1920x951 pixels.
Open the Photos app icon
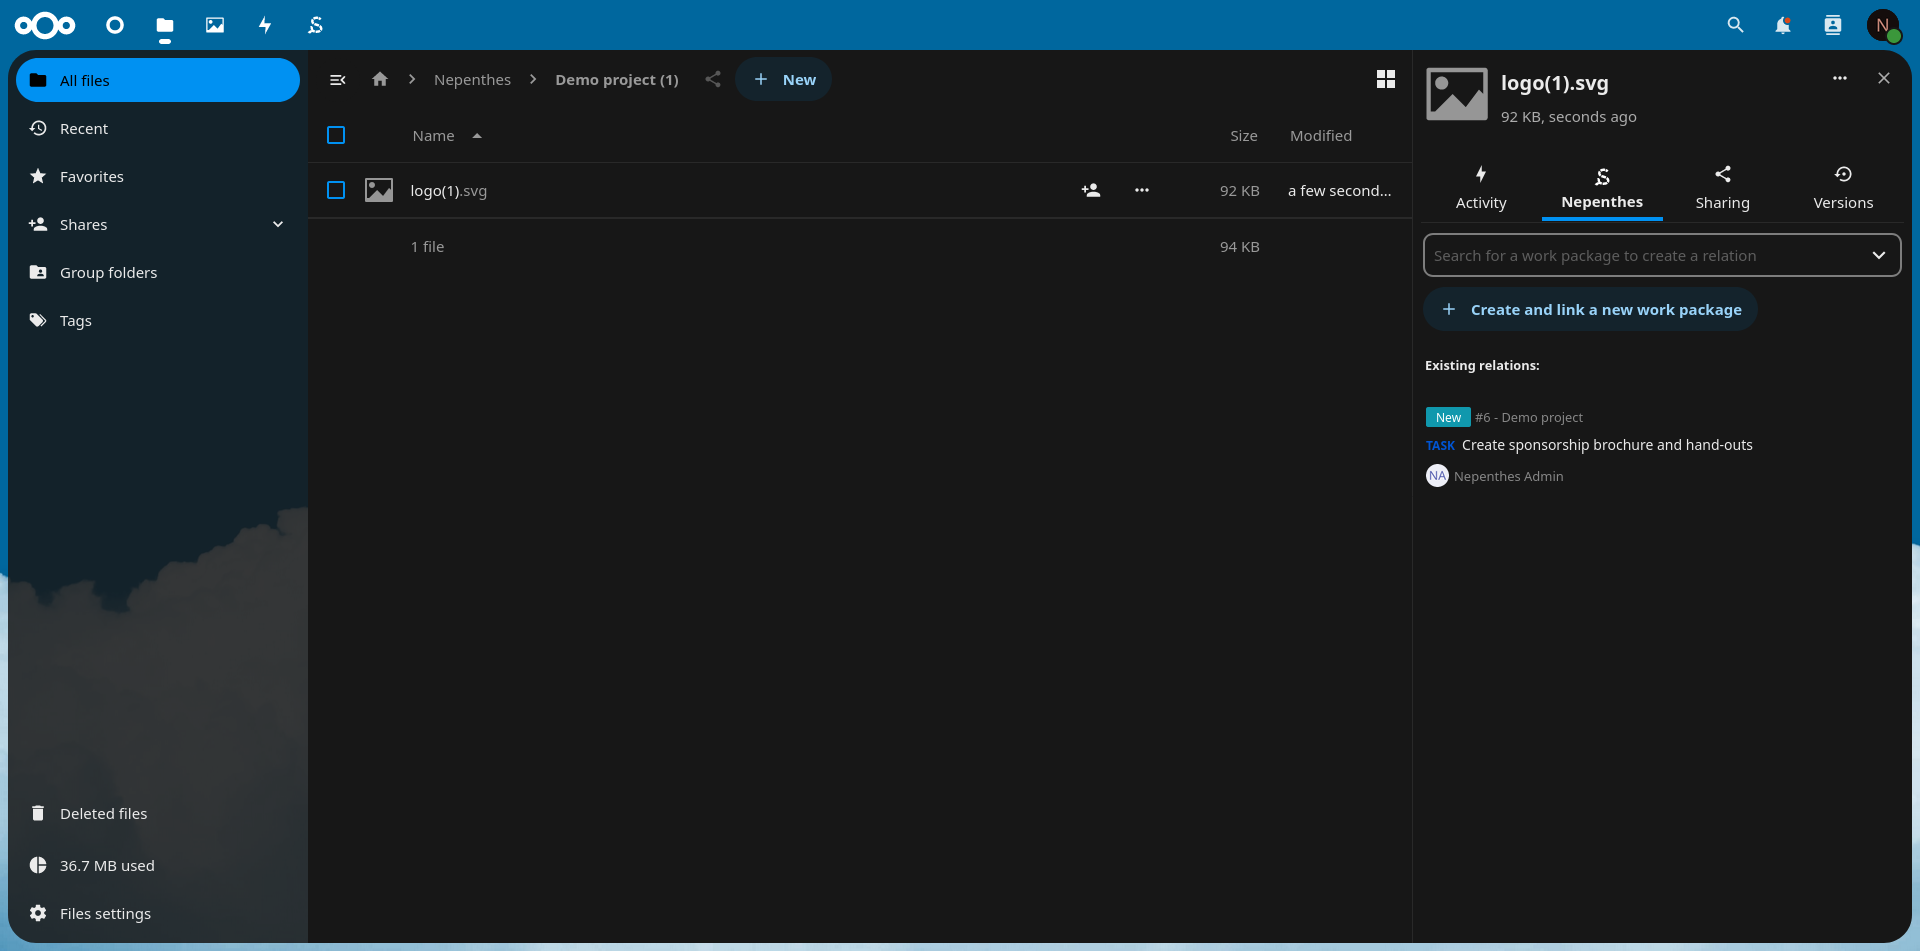[215, 25]
